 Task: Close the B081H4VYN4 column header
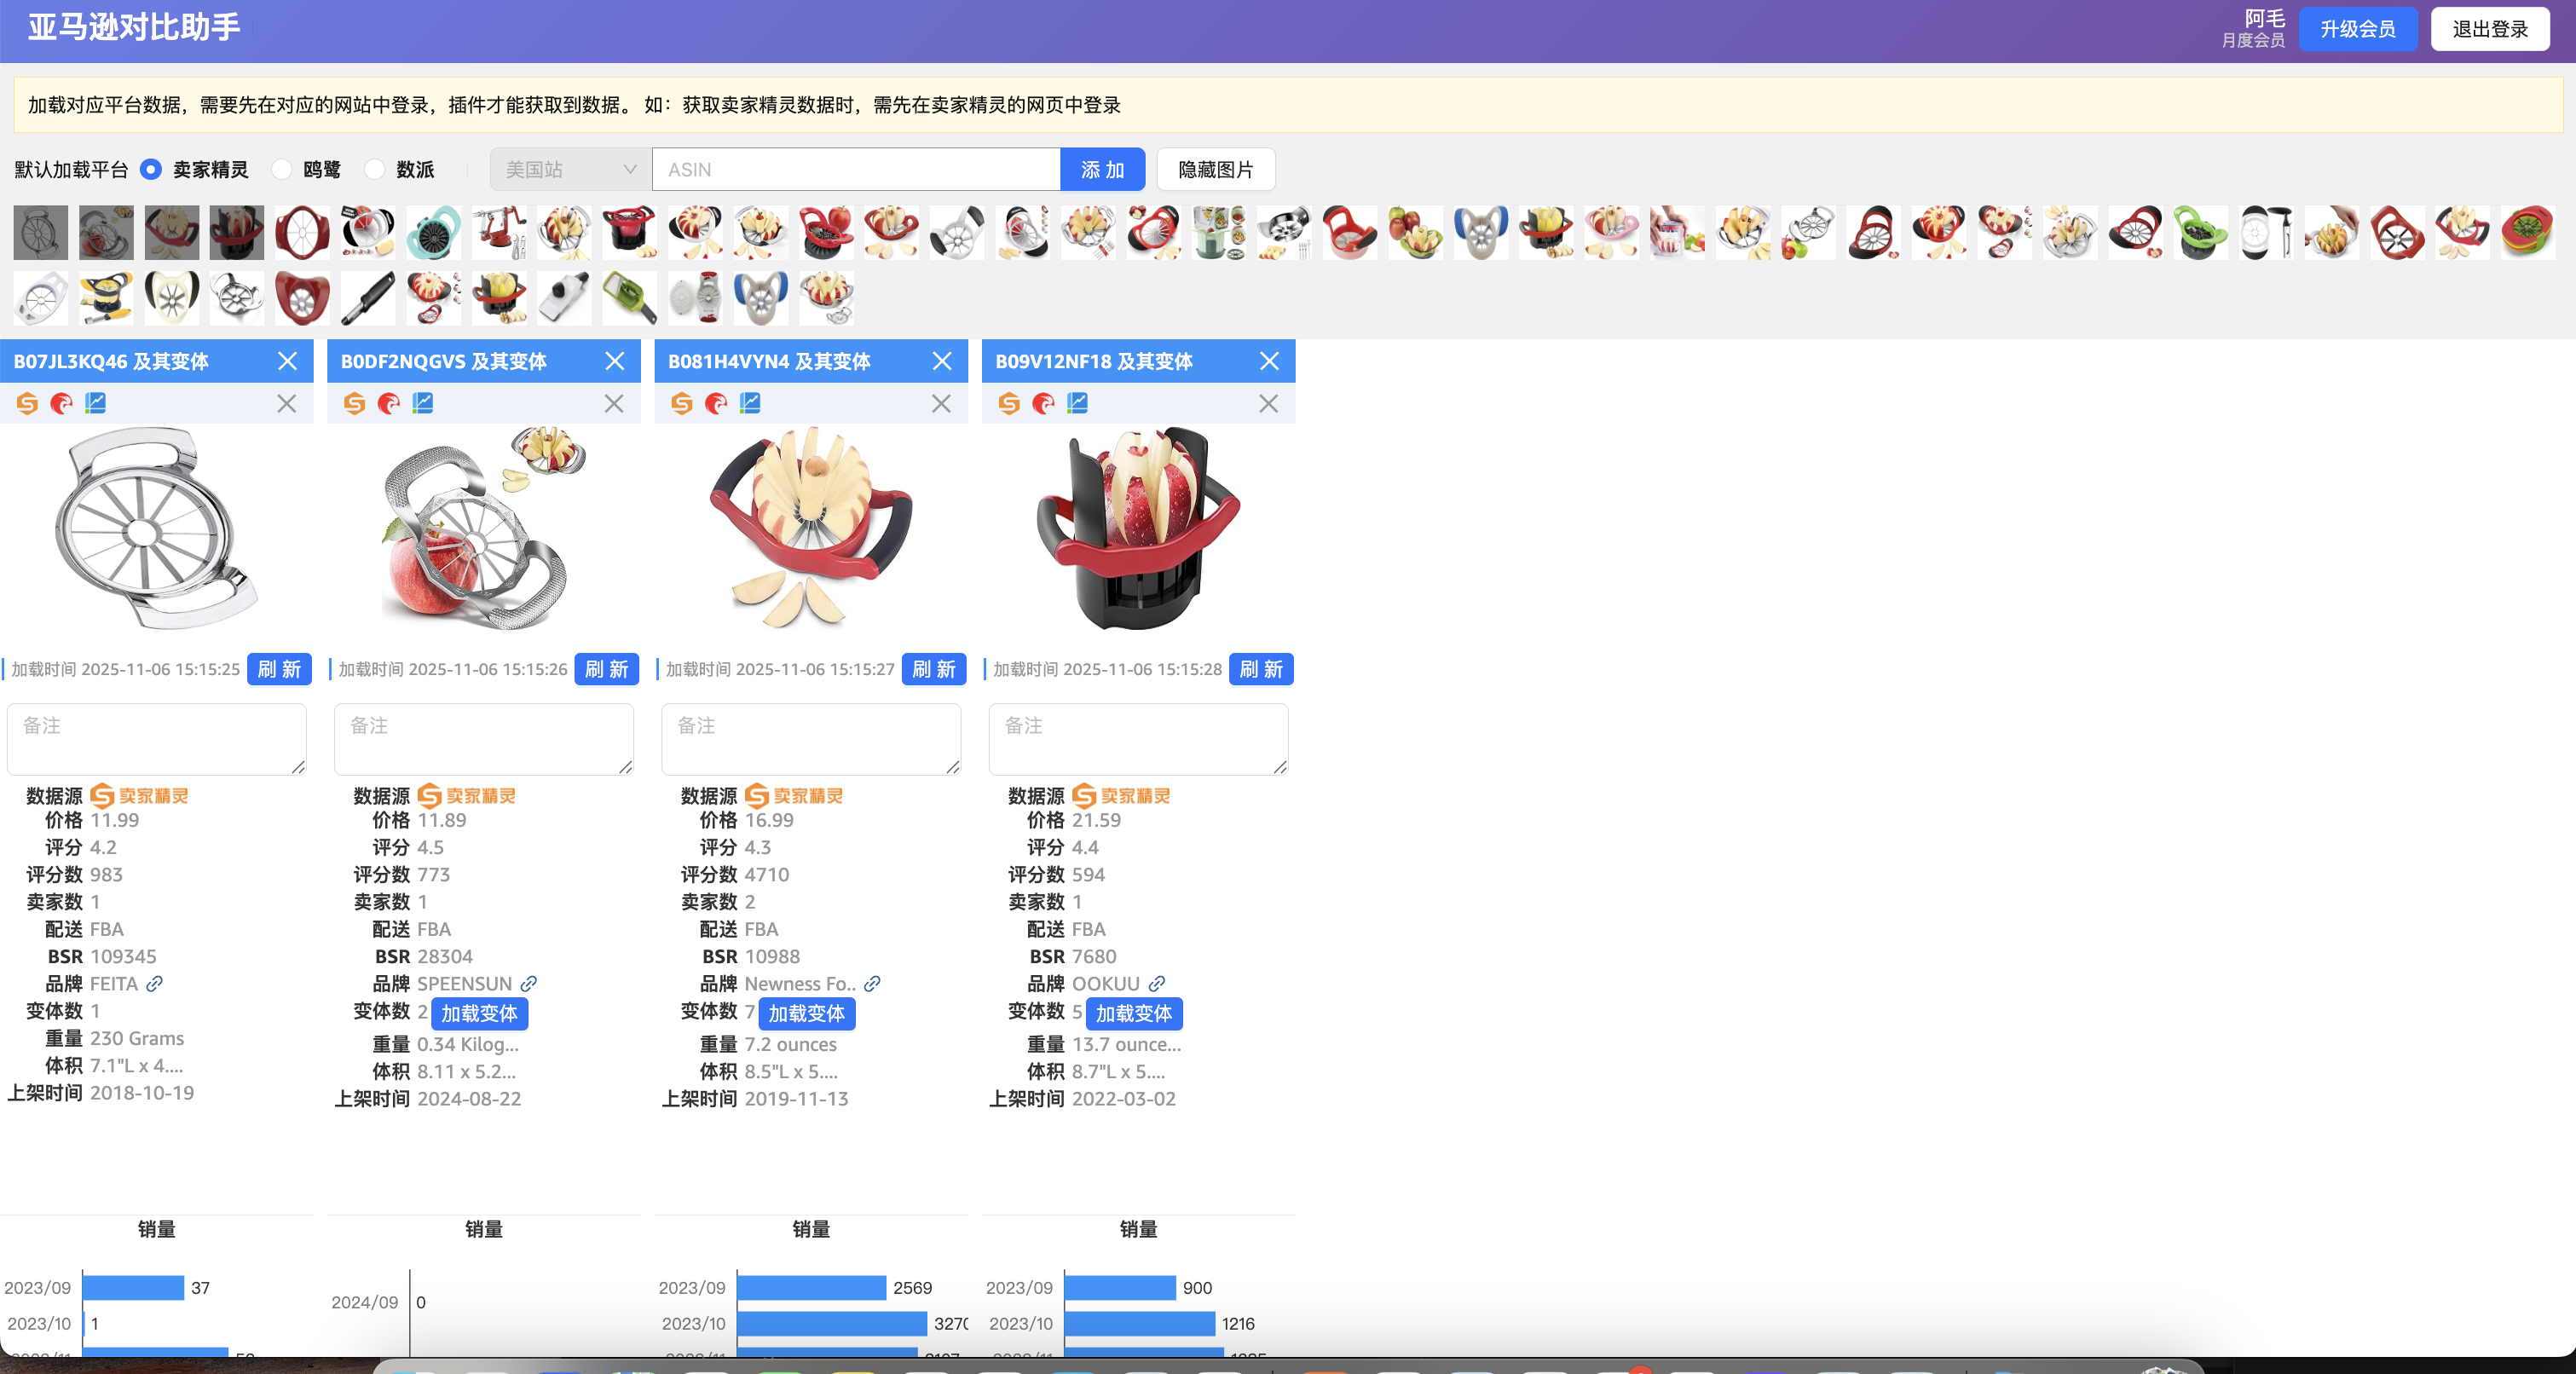coord(941,361)
